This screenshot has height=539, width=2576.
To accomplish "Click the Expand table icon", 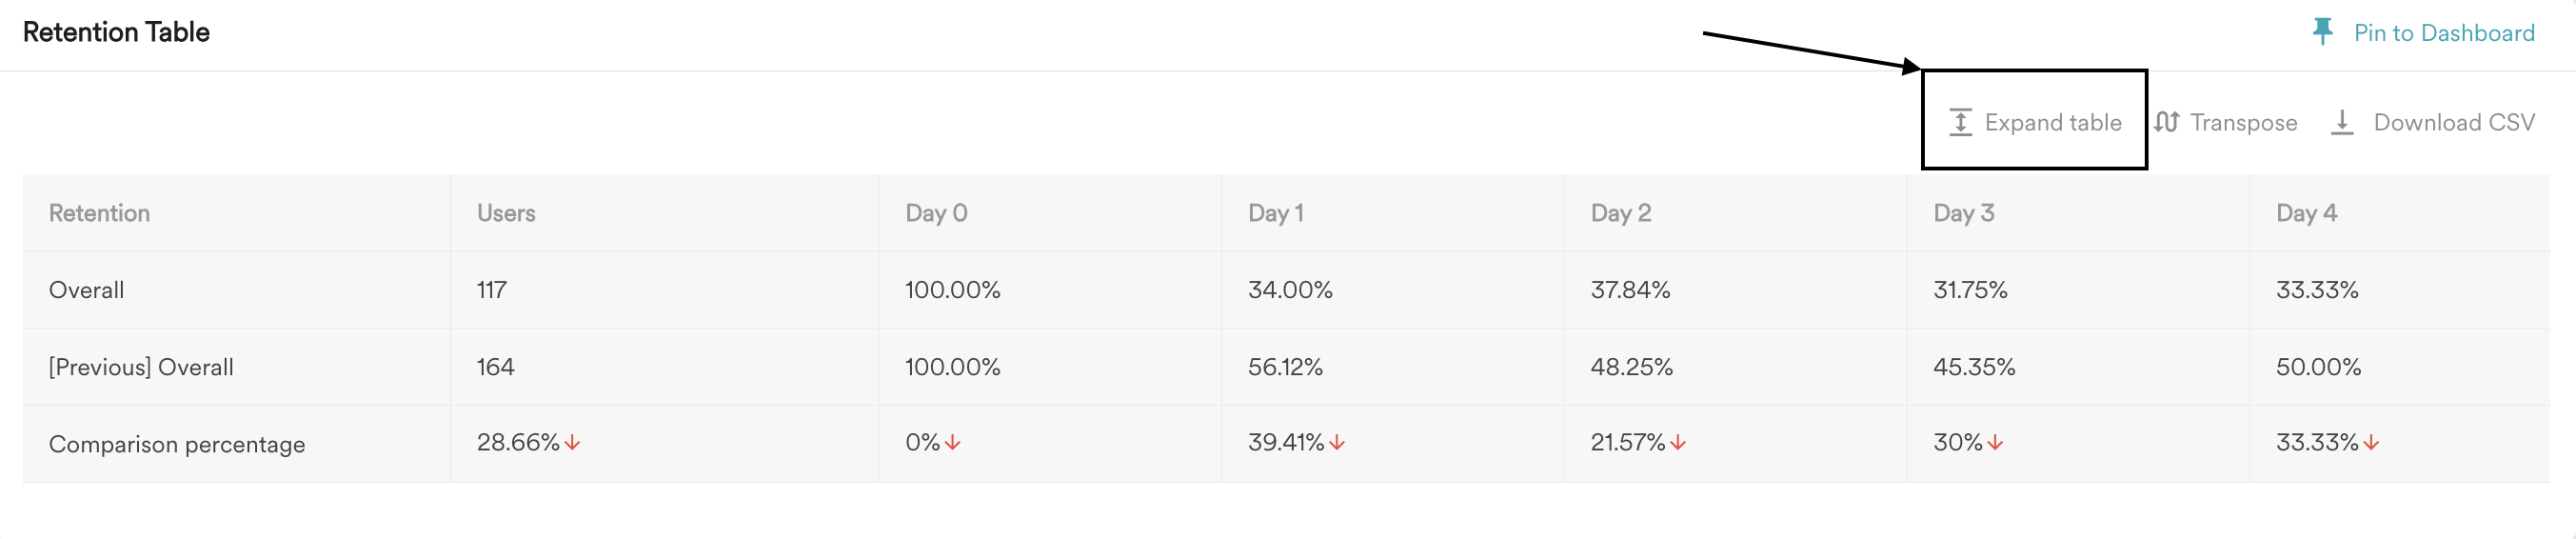I will tap(1960, 122).
